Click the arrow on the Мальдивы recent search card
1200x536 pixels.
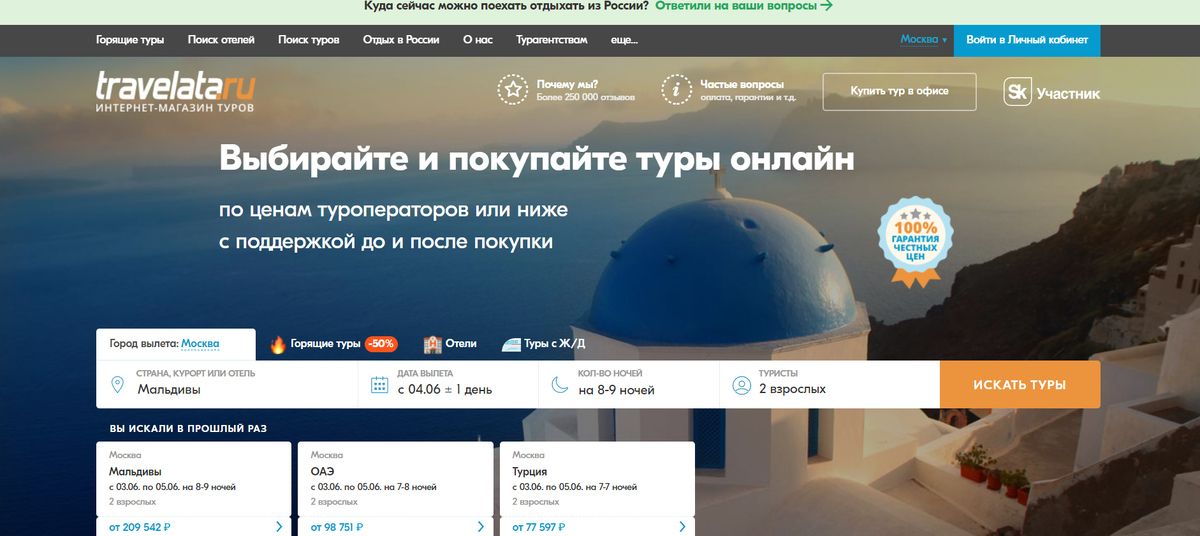[x=278, y=527]
